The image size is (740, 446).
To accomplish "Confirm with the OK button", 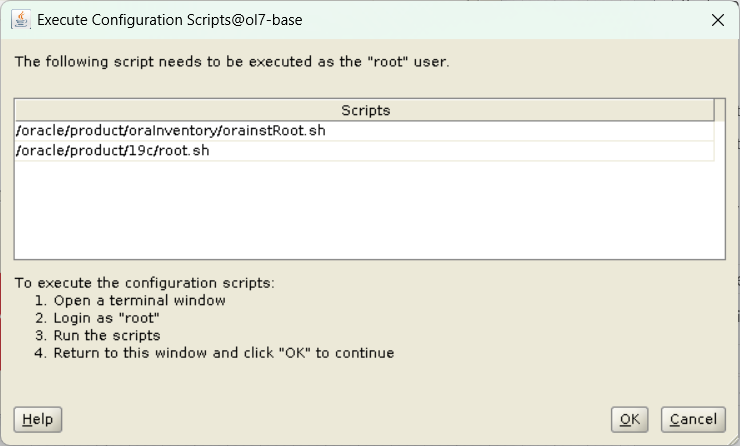I will click(630, 420).
